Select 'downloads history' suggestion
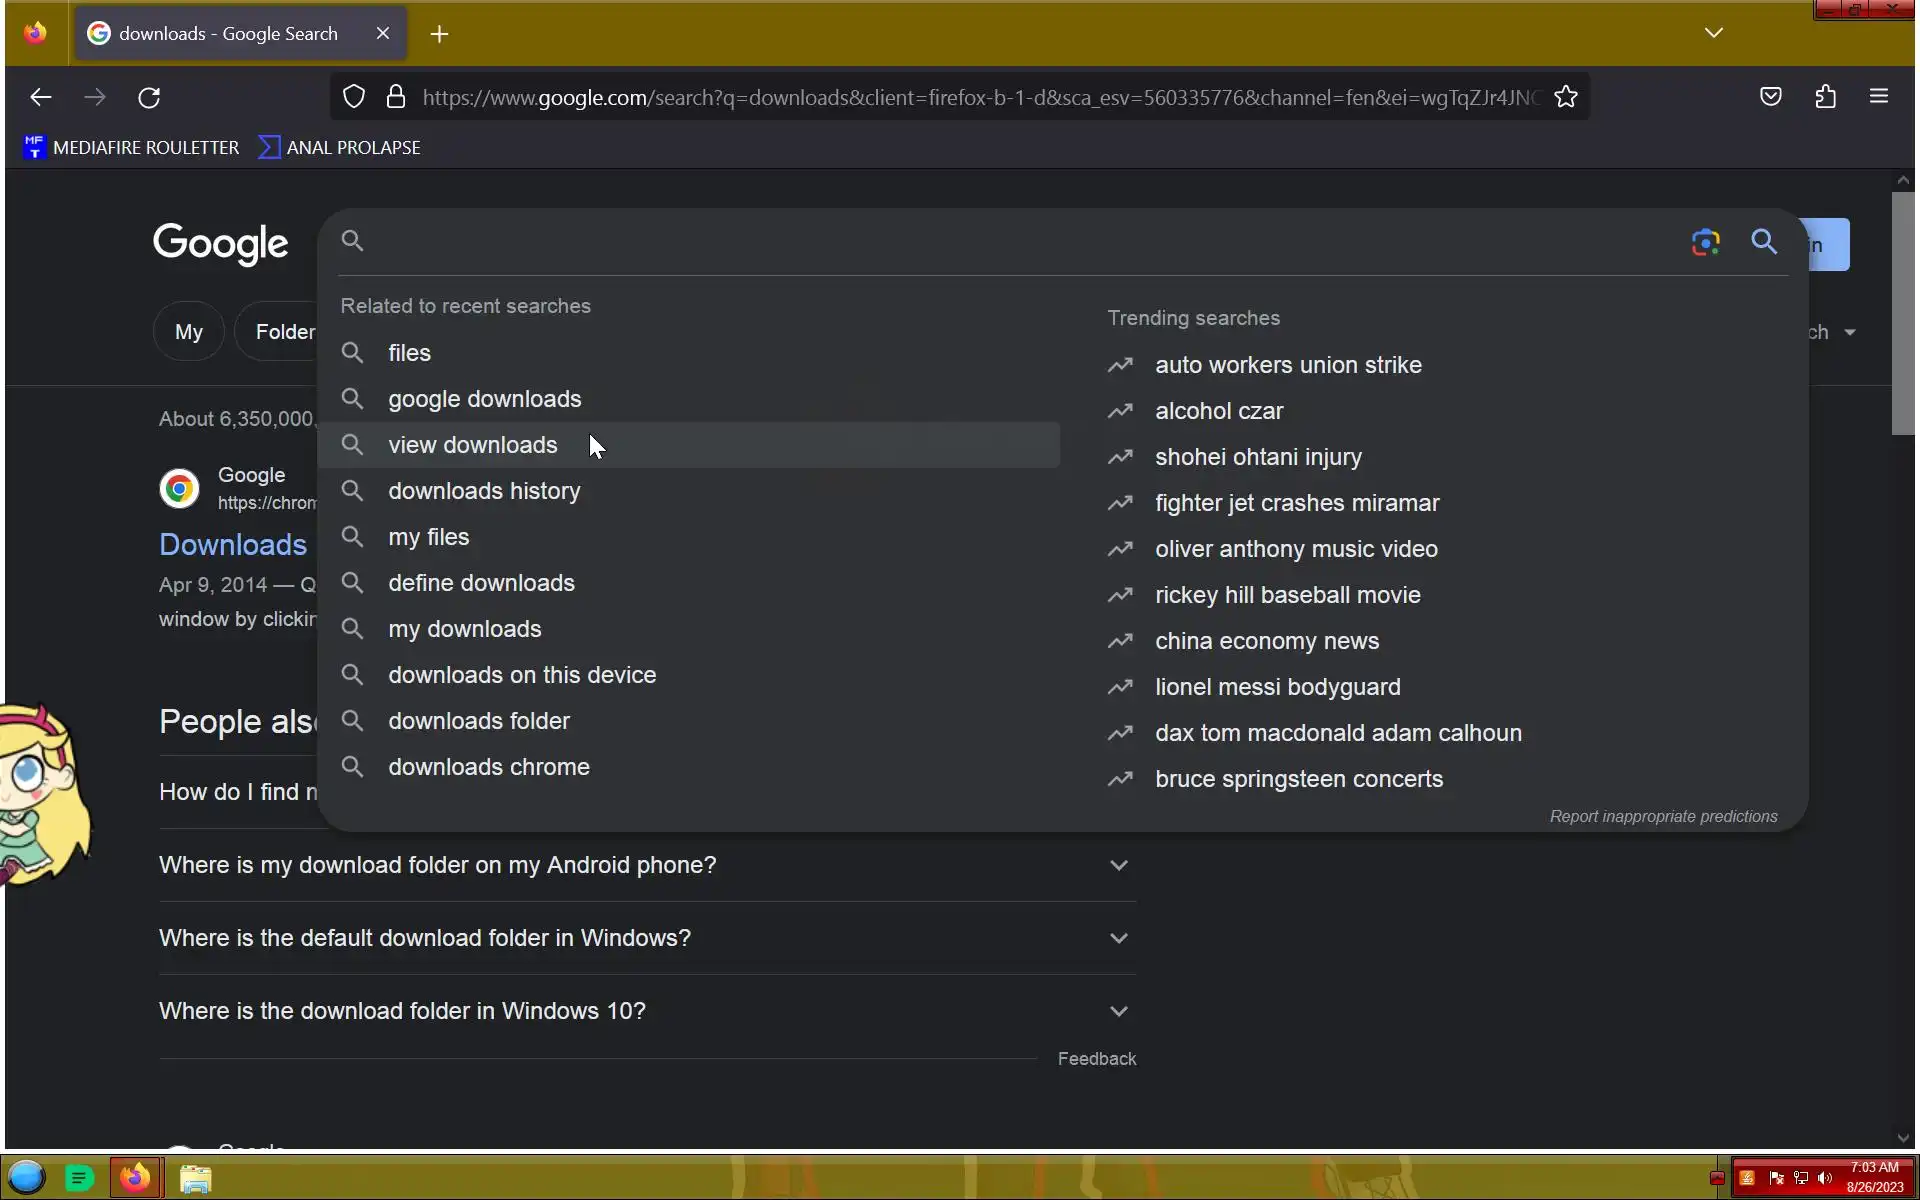Screen dimensions: 1920x1200 click(484, 491)
